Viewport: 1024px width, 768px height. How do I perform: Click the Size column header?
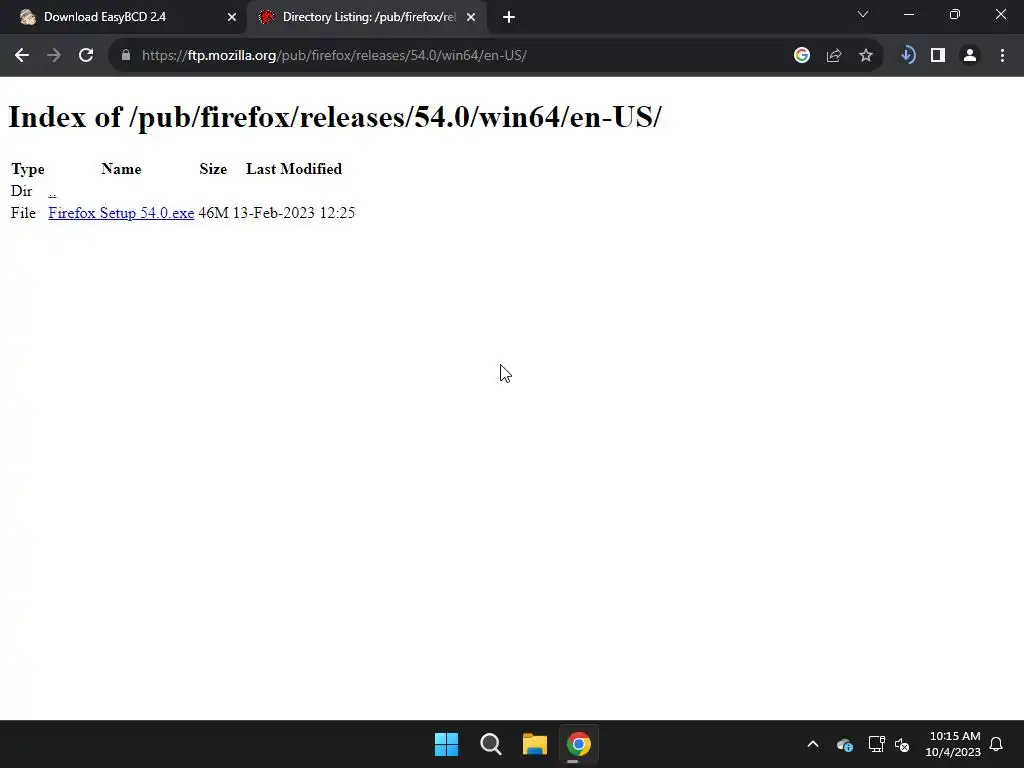[213, 169]
